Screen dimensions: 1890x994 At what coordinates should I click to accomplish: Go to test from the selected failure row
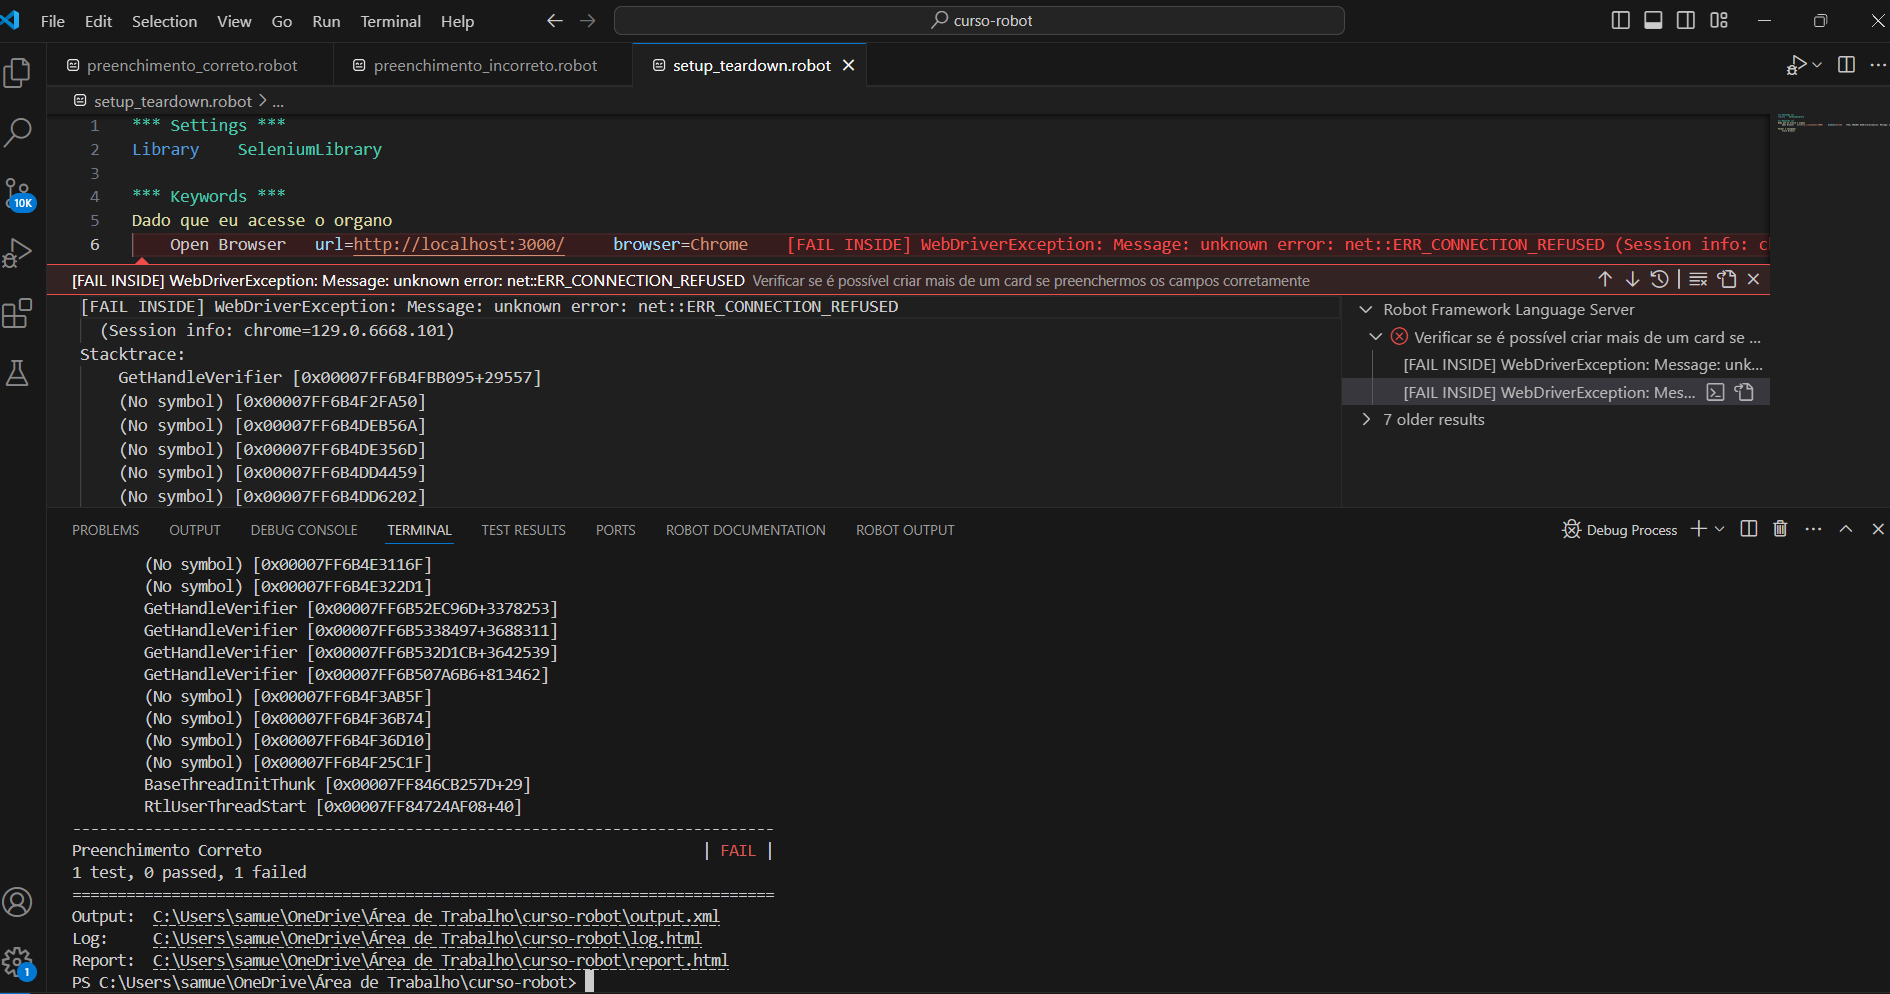tap(1745, 392)
